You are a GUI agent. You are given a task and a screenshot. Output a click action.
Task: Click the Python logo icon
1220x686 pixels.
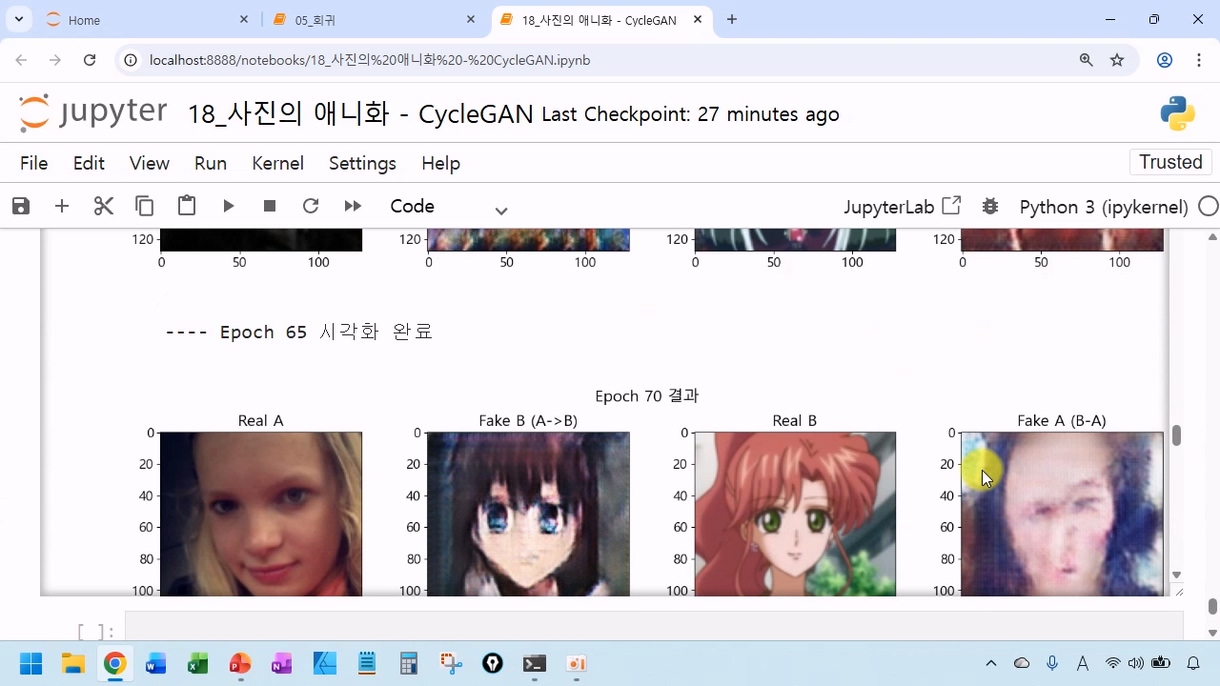(x=1178, y=113)
